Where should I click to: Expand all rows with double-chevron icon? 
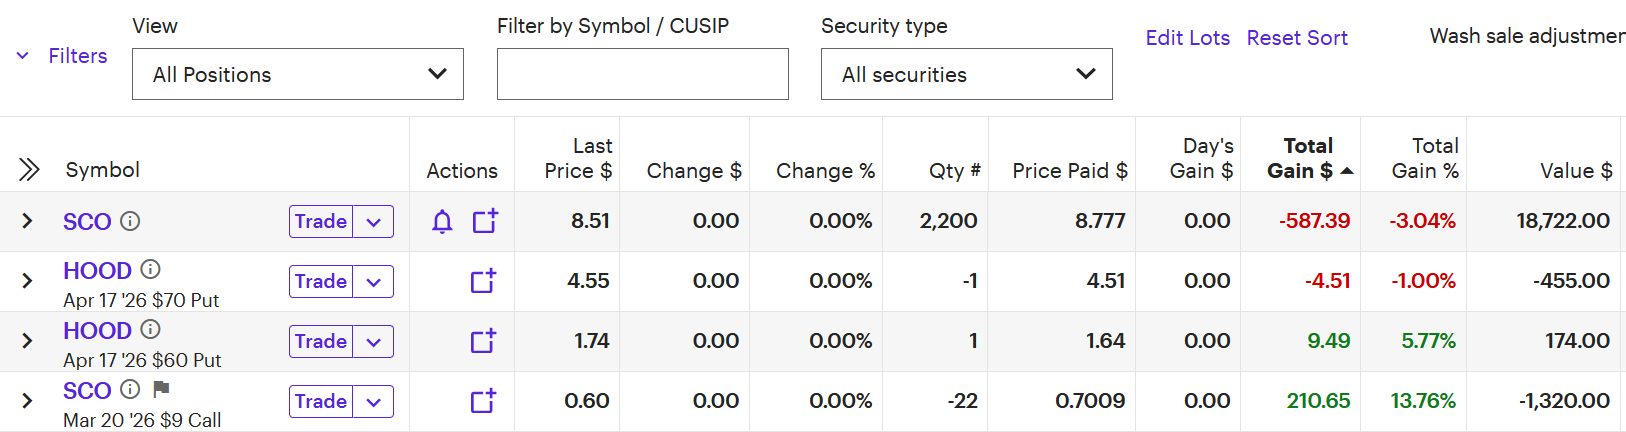(29, 170)
